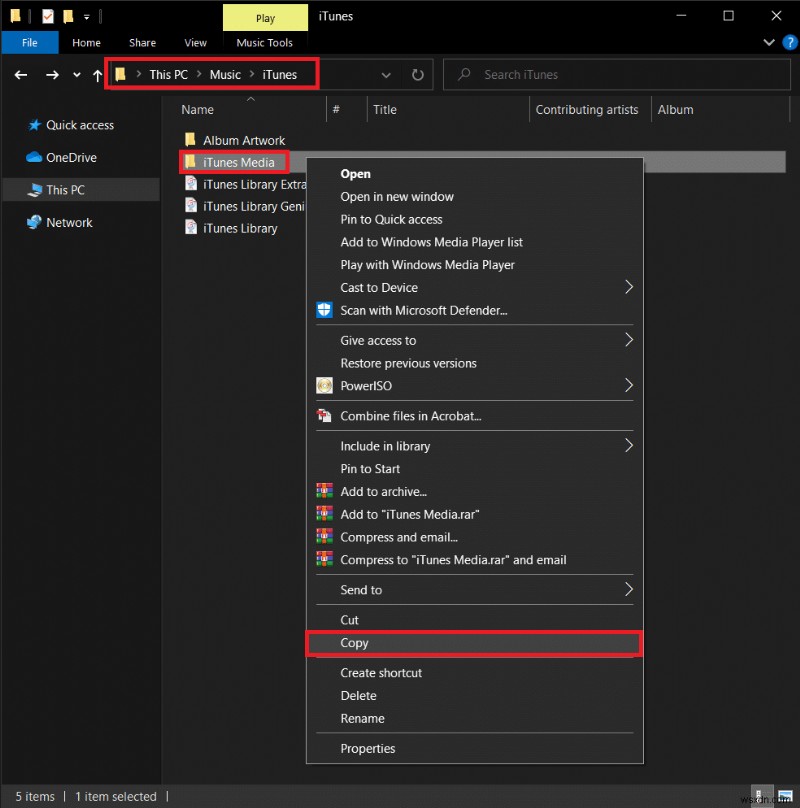Click the Combine files in Acrobat icon
800x808 pixels.
pyautogui.click(x=324, y=416)
